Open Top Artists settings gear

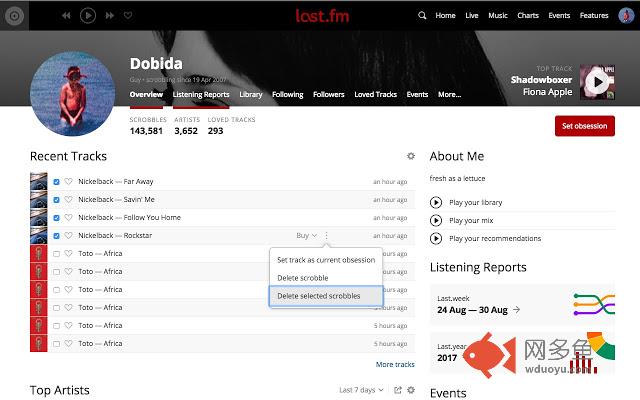(411, 390)
